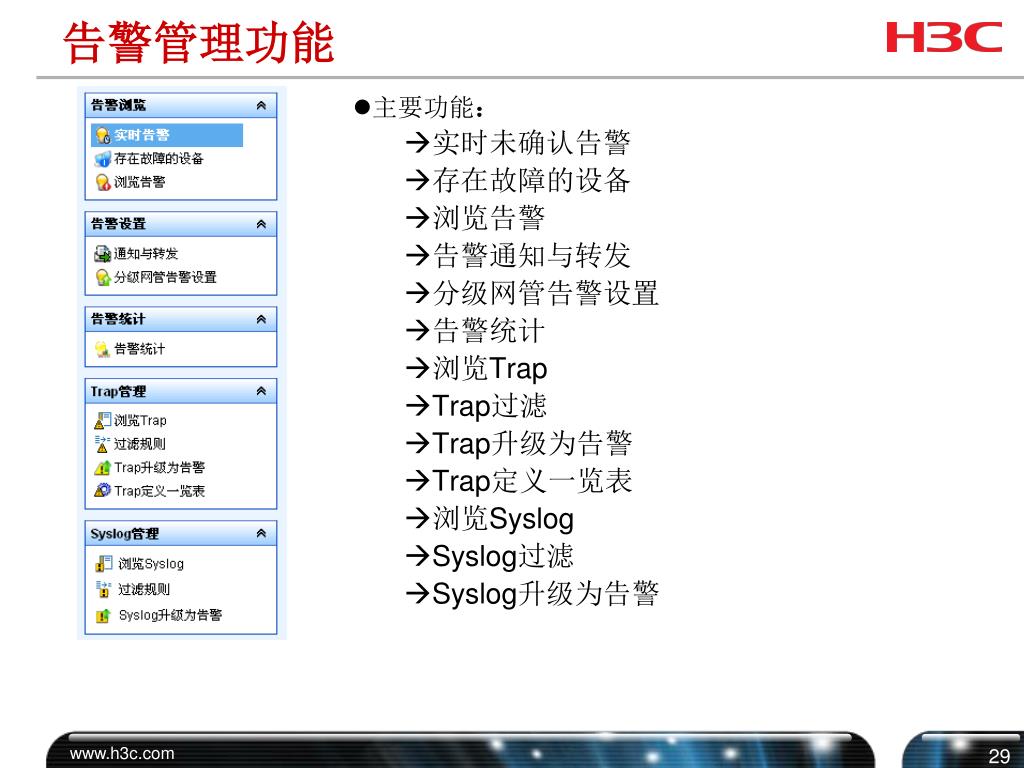This screenshot has height=768, width=1024.
Task: Click the 浏览Trap warning icon
Action: point(103,421)
